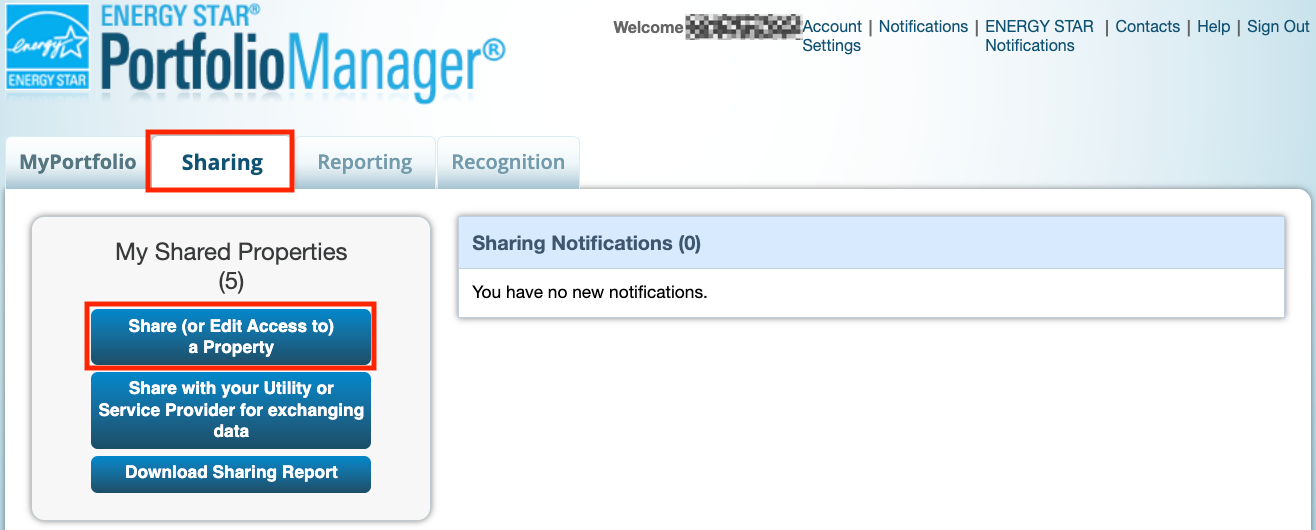Open the Help link
The height and width of the screenshot is (530, 1316).
pos(1213,27)
